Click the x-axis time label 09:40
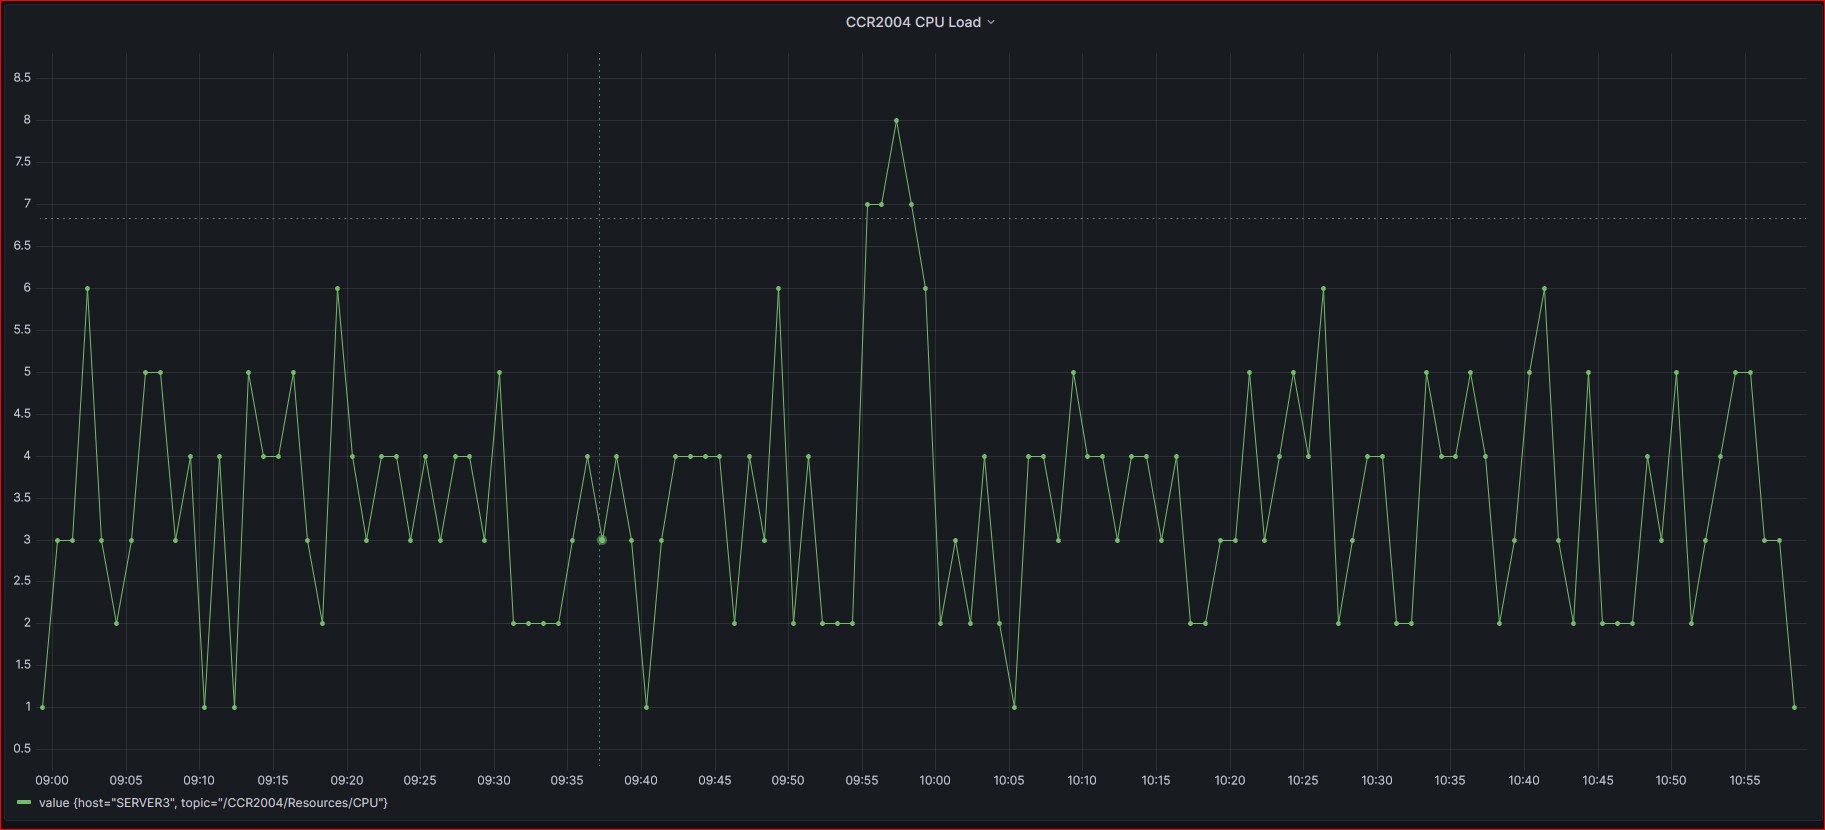Image resolution: width=1825 pixels, height=830 pixels. click(x=641, y=780)
